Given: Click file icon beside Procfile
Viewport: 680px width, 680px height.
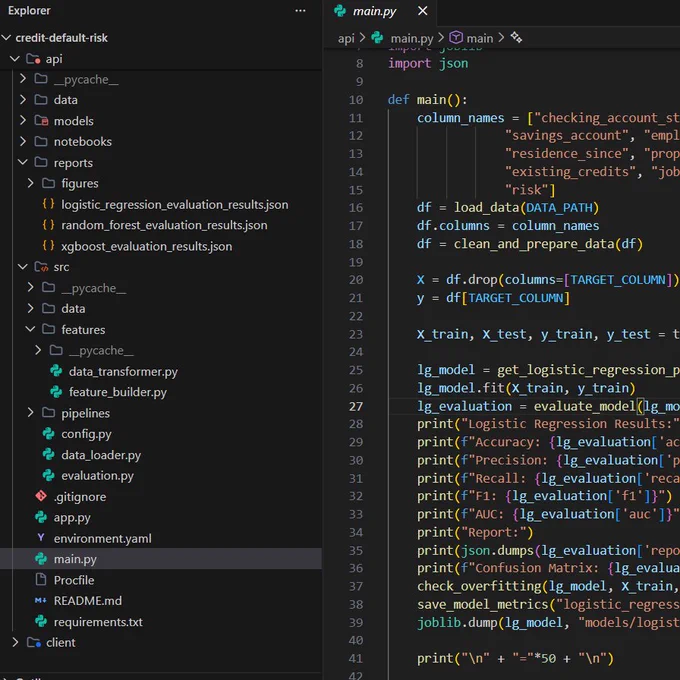Looking at the screenshot, I should point(41,579).
